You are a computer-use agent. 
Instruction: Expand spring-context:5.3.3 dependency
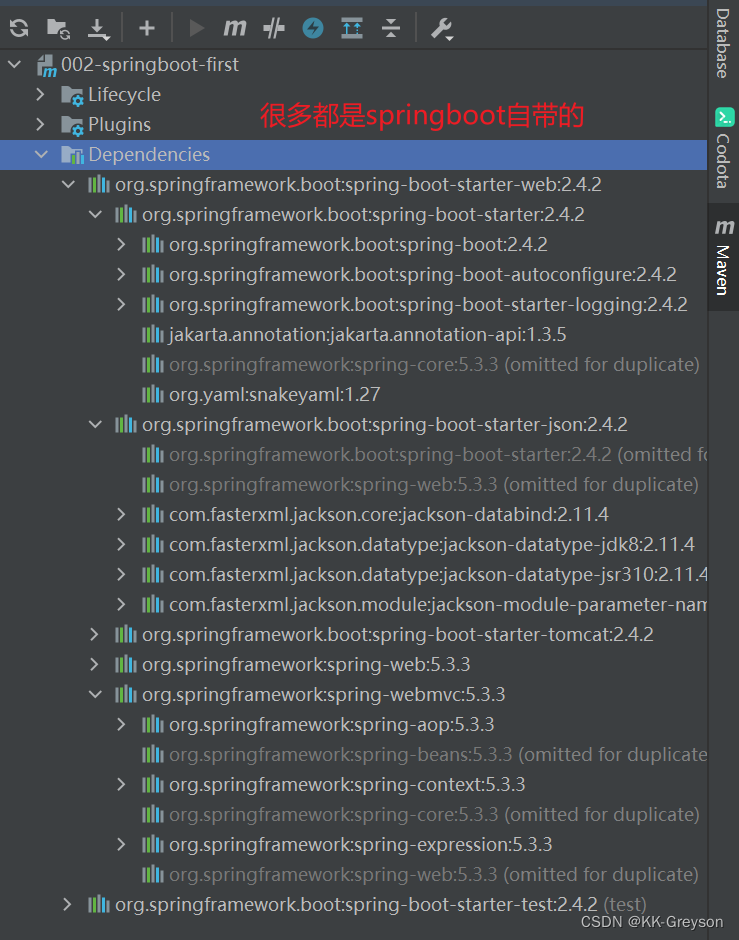122,784
